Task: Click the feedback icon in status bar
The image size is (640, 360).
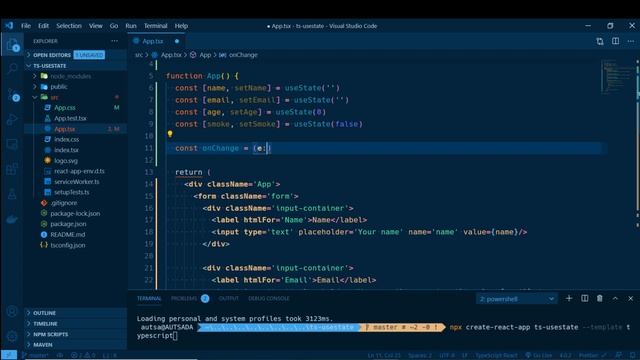Action: pos(619,355)
